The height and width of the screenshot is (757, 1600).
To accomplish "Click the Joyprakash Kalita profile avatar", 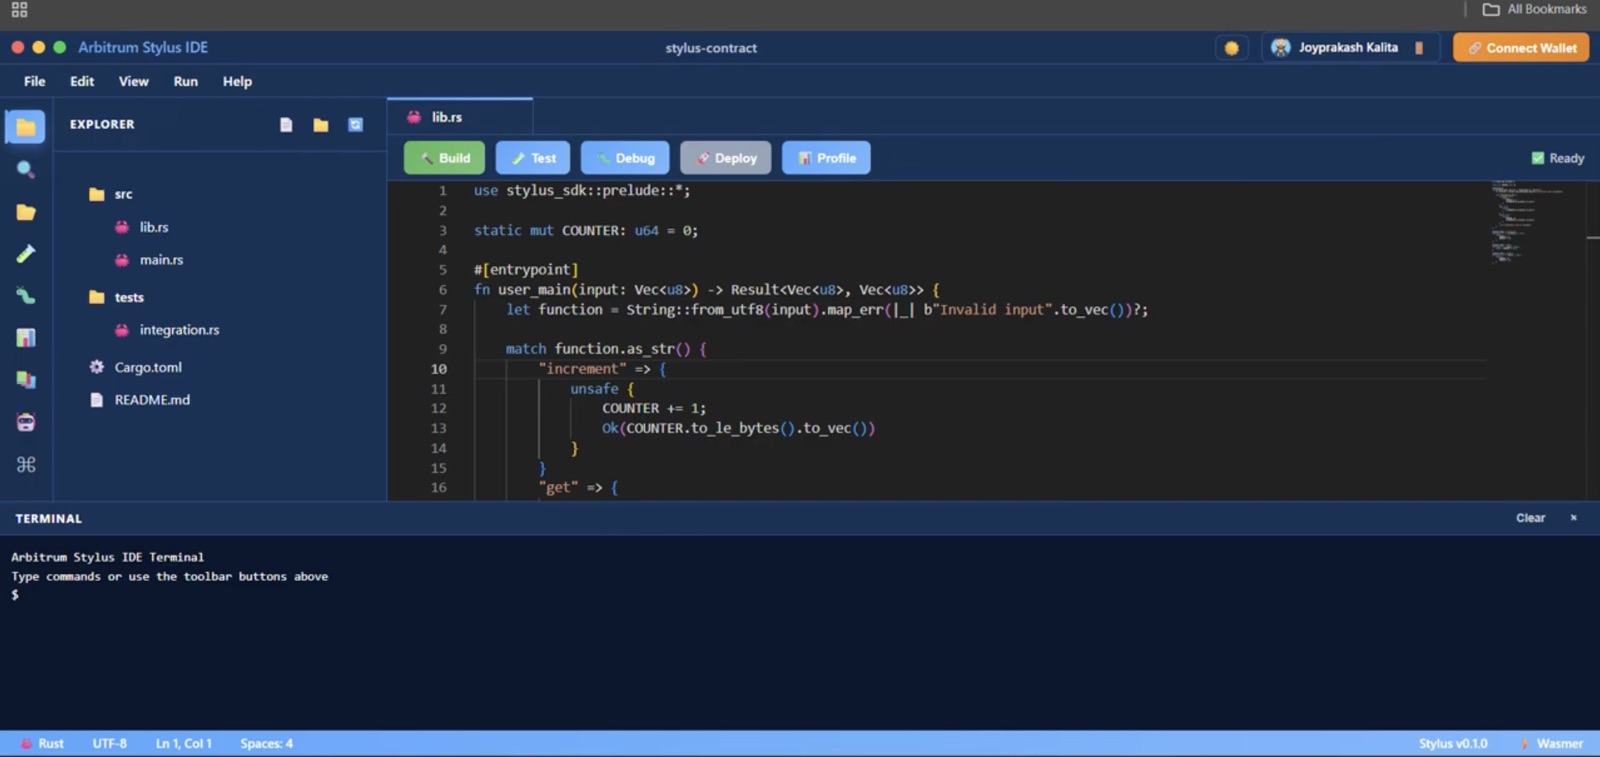I will coord(1280,47).
